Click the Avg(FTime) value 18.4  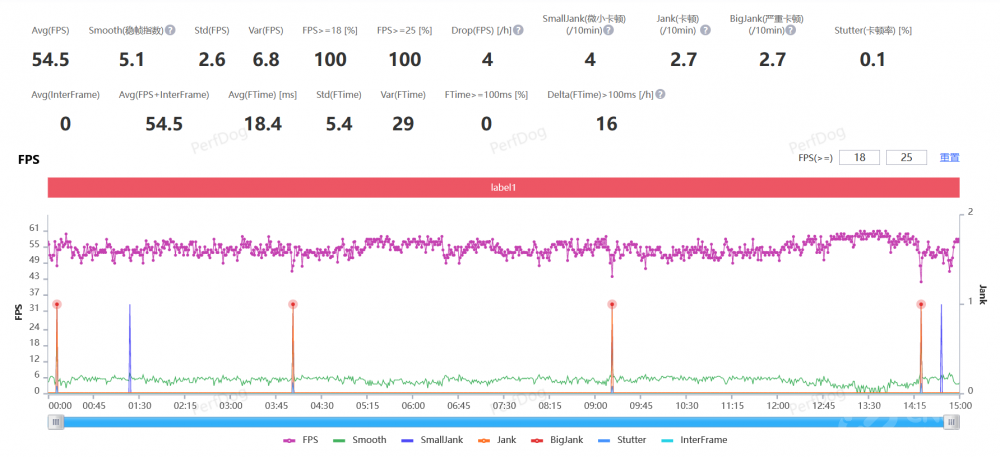coord(263,124)
